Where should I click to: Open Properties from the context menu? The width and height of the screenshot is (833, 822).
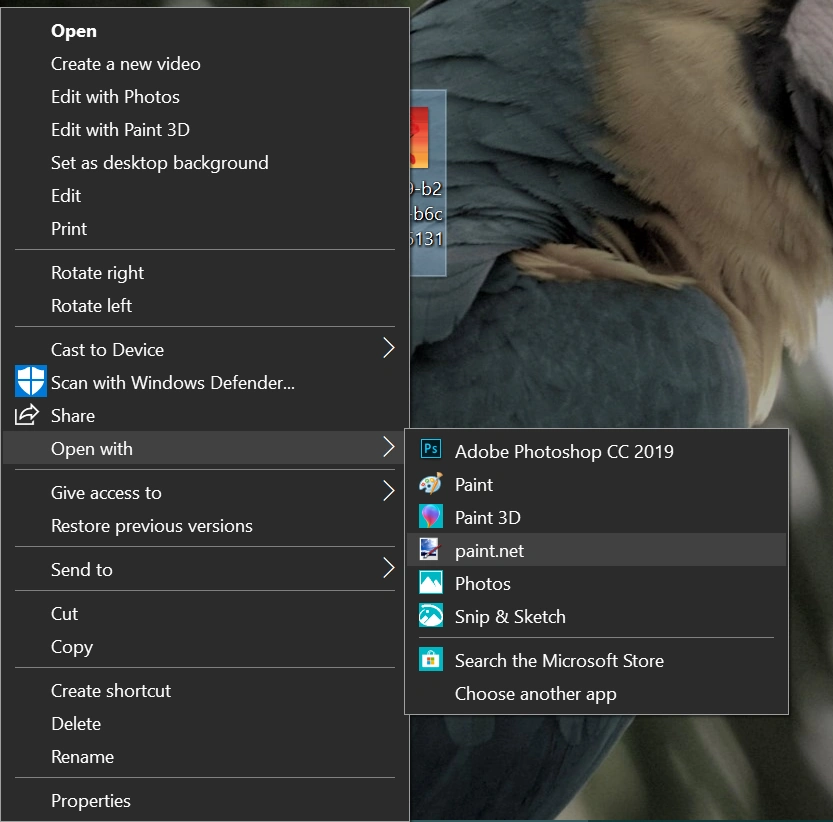pos(205,801)
